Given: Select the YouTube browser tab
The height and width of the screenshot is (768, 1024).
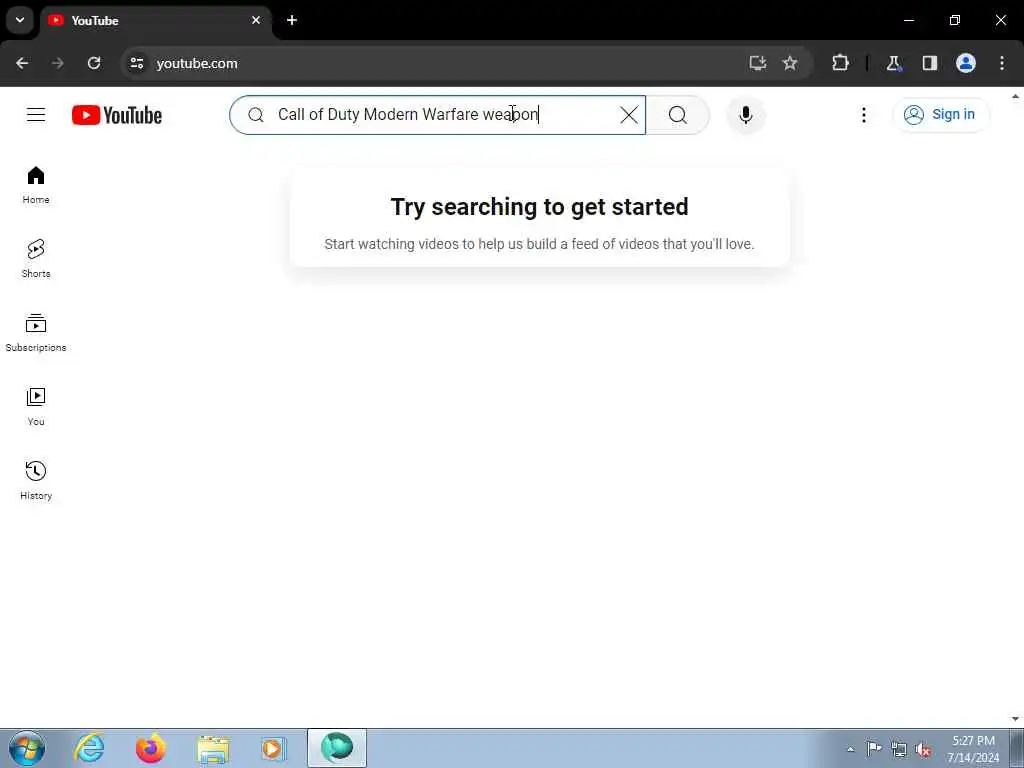Looking at the screenshot, I should point(157,20).
